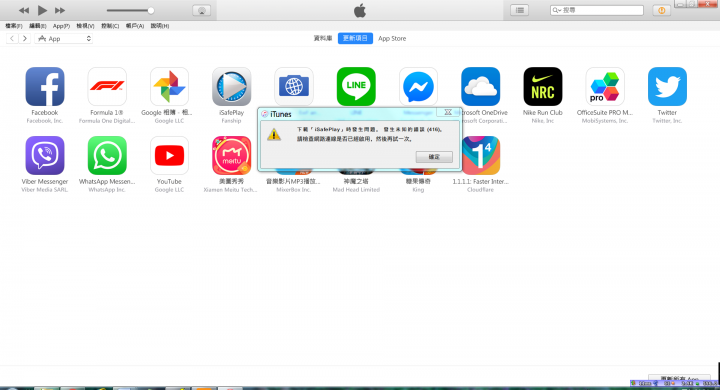Click the AirPlay button in toolbar
Viewport: 720px width, 390px height.
click(201, 11)
